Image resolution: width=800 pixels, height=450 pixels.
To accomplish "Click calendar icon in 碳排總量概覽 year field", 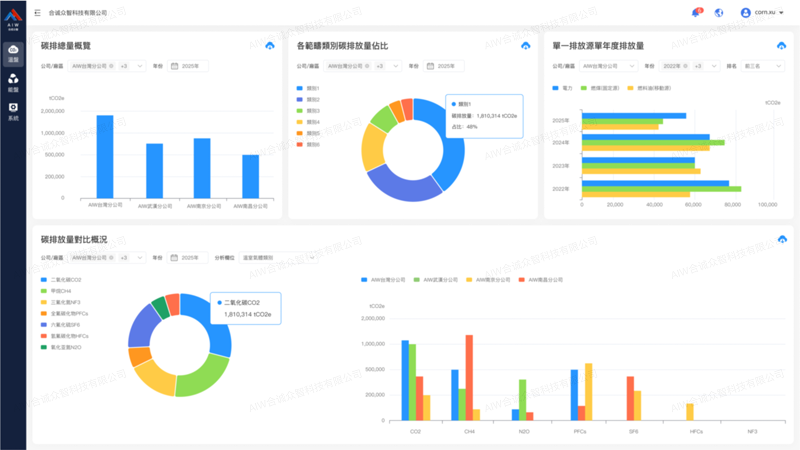I will click(174, 66).
